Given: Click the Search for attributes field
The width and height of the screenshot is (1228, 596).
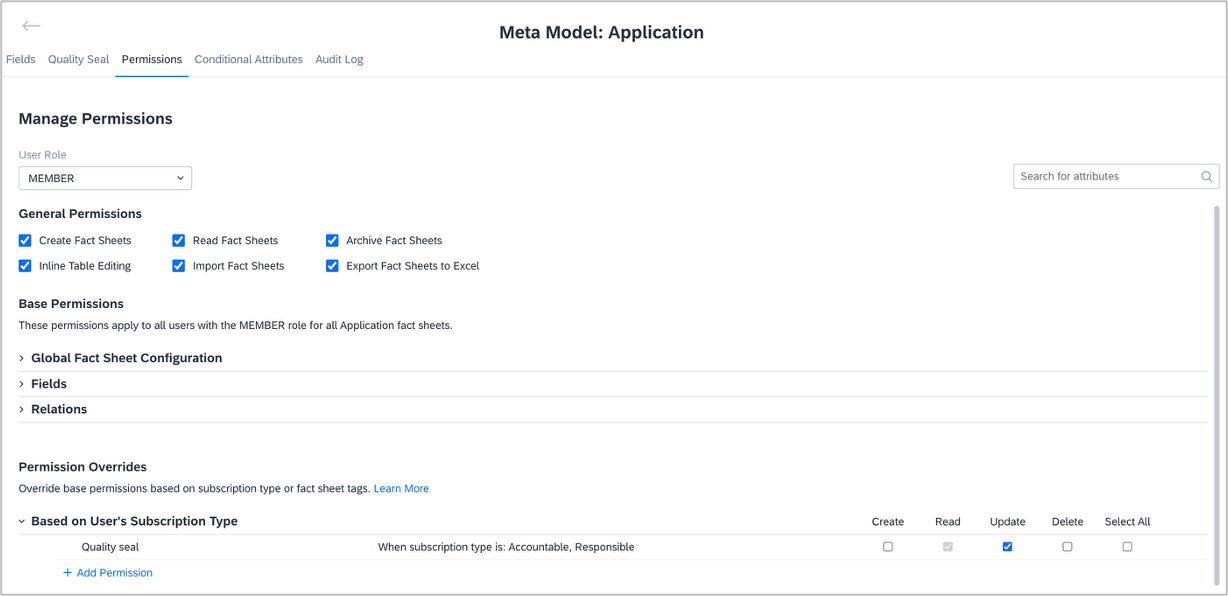Looking at the screenshot, I should [1105, 177].
